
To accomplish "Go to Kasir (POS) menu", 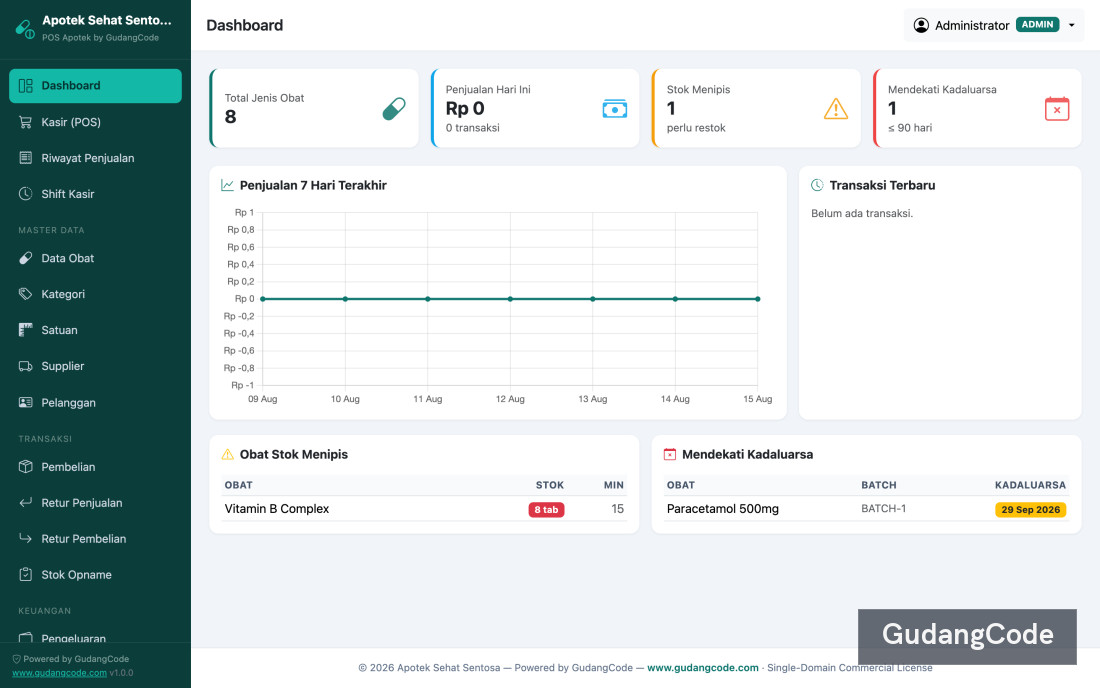I will point(95,122).
